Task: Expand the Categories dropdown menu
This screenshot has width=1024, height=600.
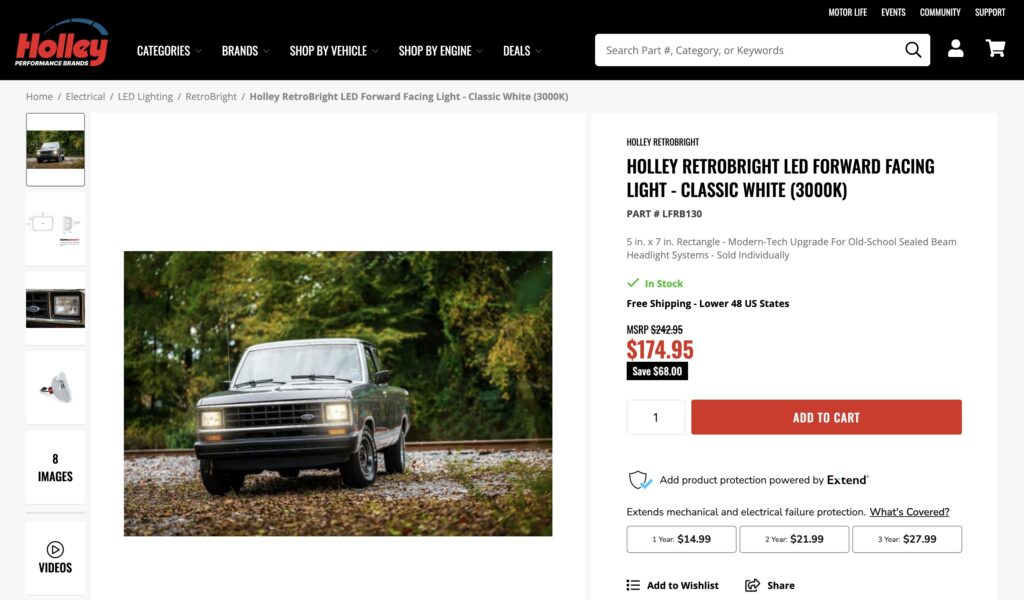Action: point(169,51)
